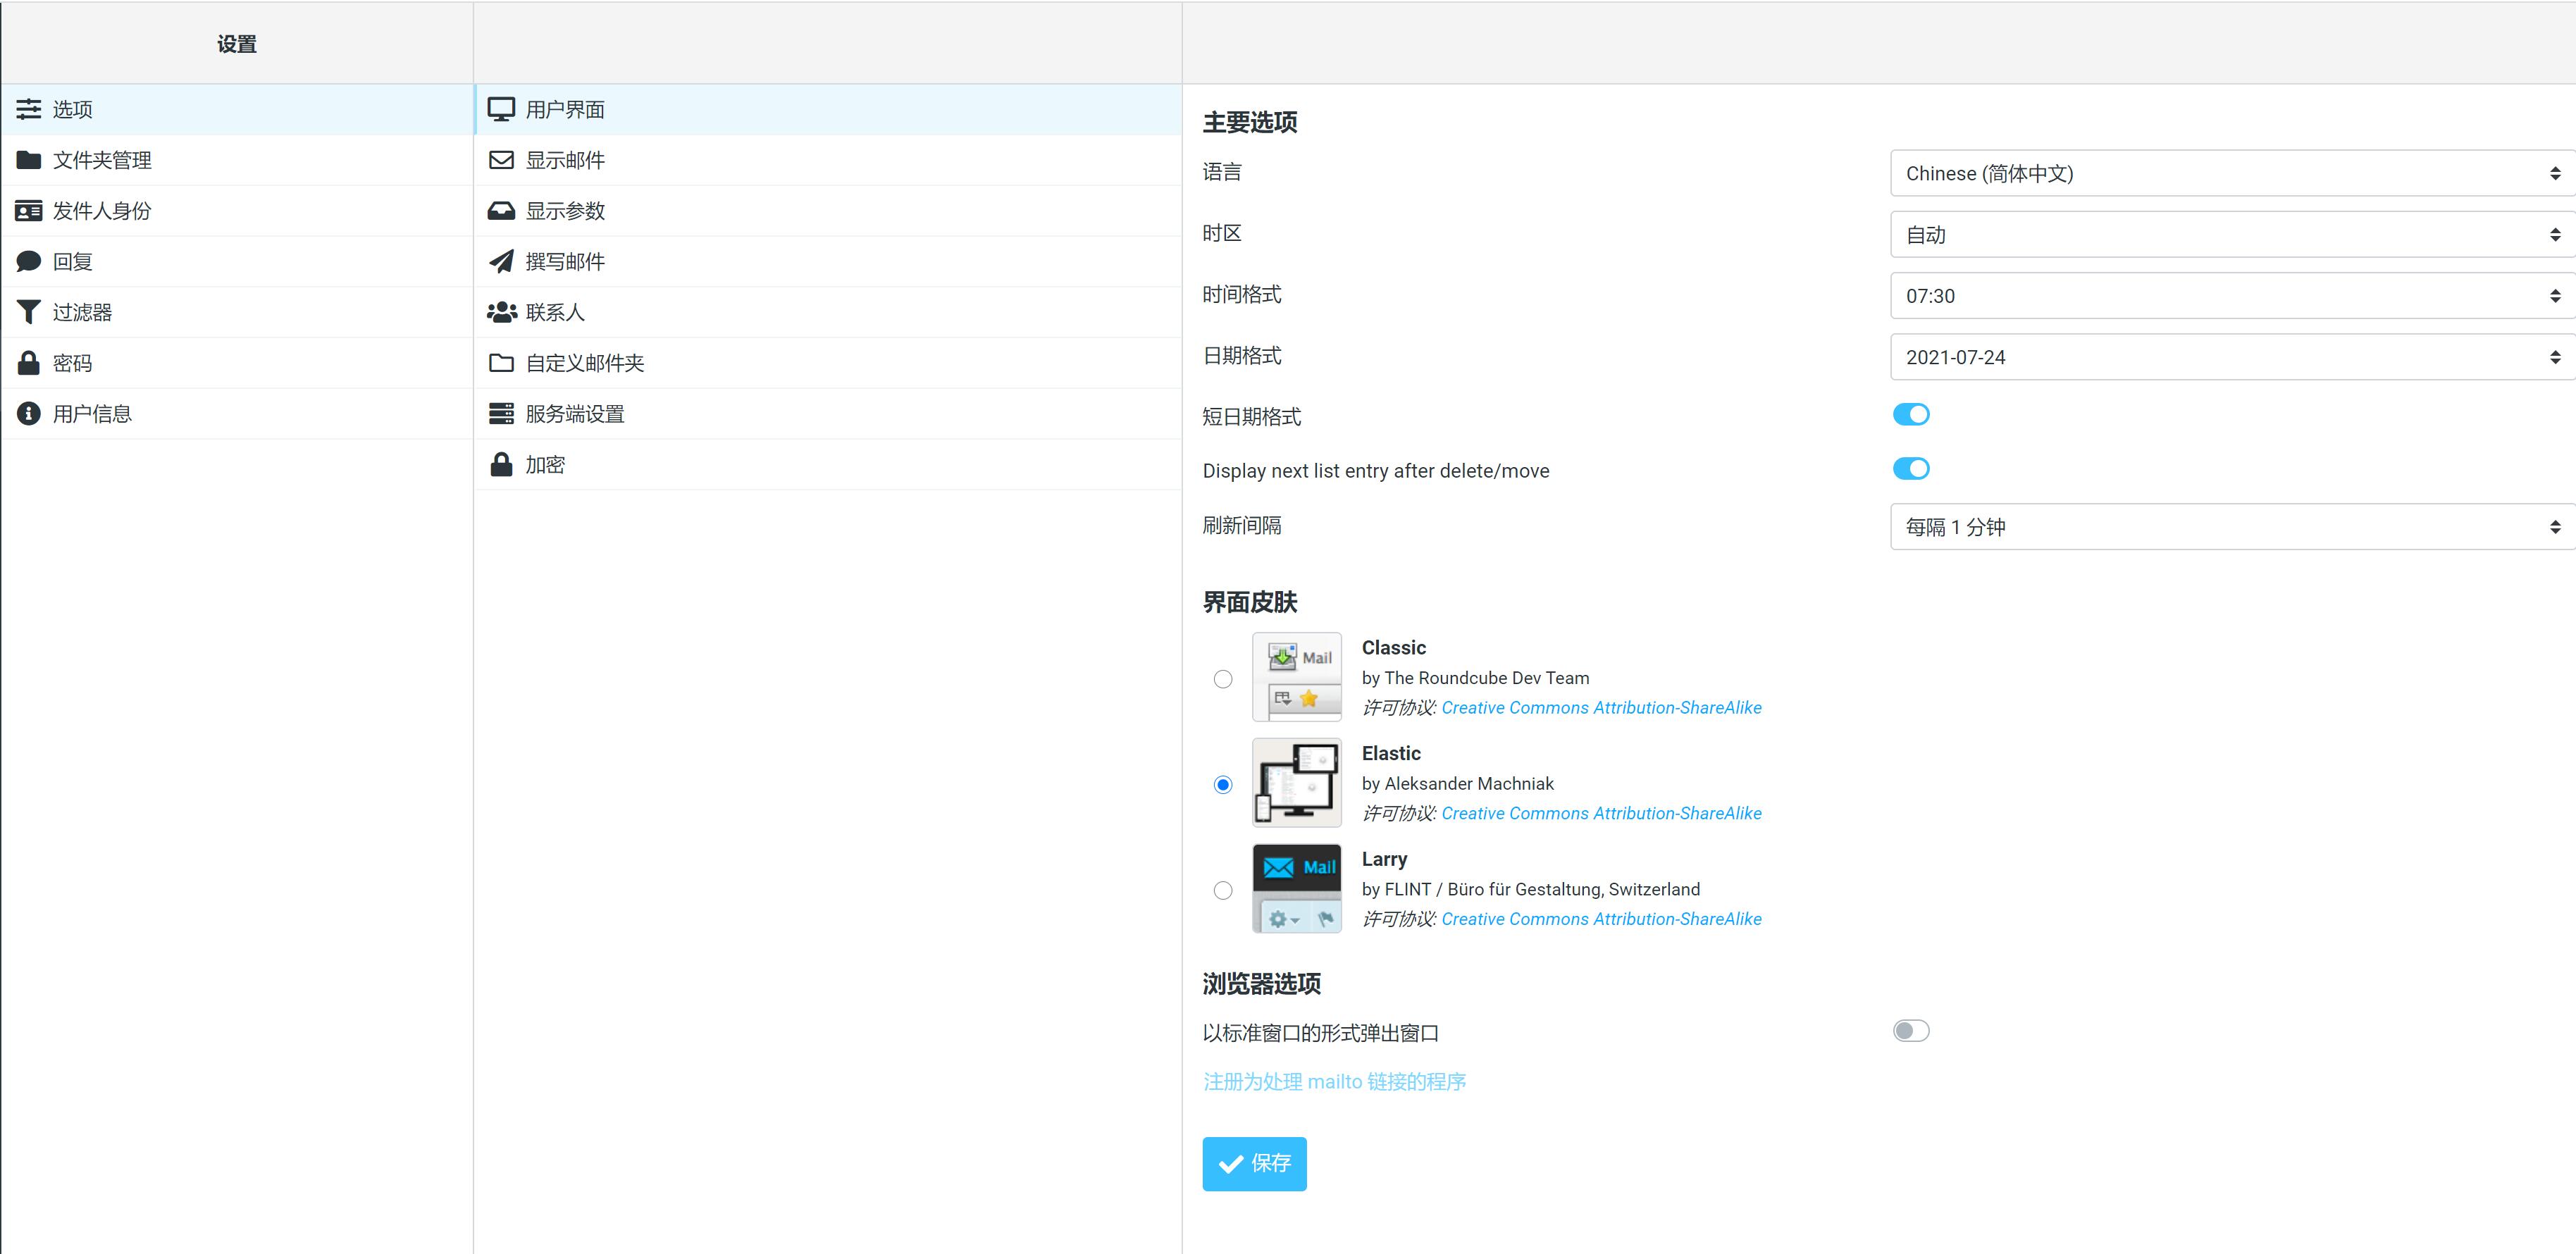Click the lock icon beside 加密
2576x1254 pixels.
click(x=501, y=465)
